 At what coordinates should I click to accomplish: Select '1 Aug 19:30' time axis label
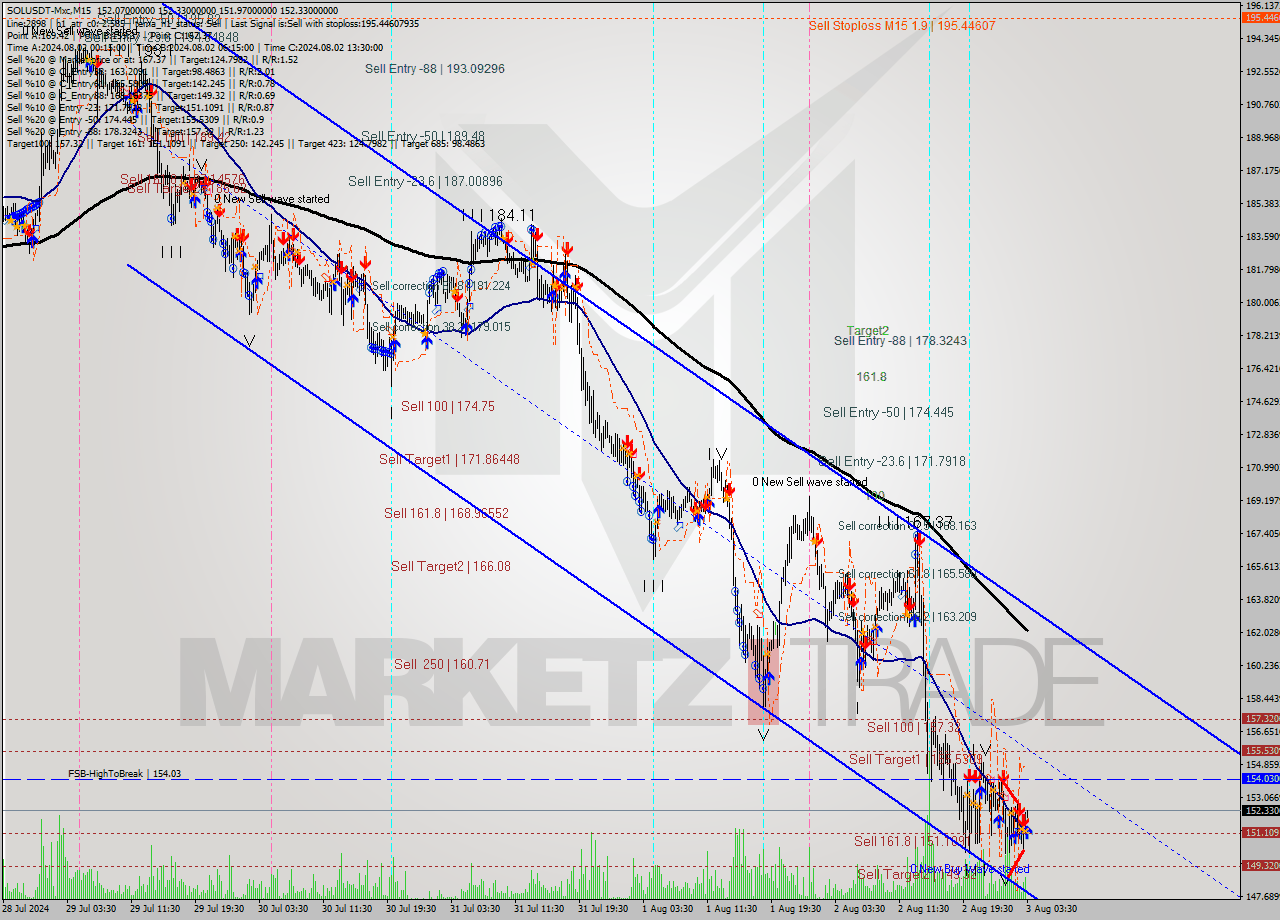pos(795,908)
